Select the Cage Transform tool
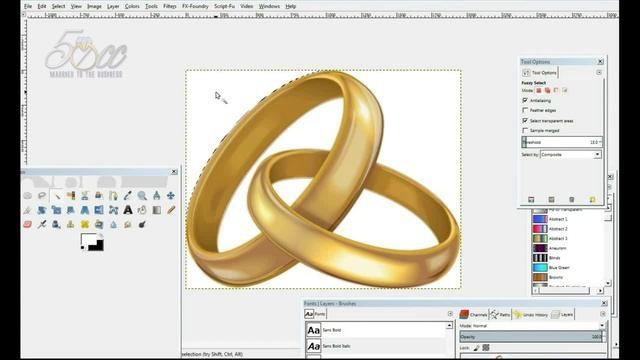The image size is (640, 360). coord(113,210)
